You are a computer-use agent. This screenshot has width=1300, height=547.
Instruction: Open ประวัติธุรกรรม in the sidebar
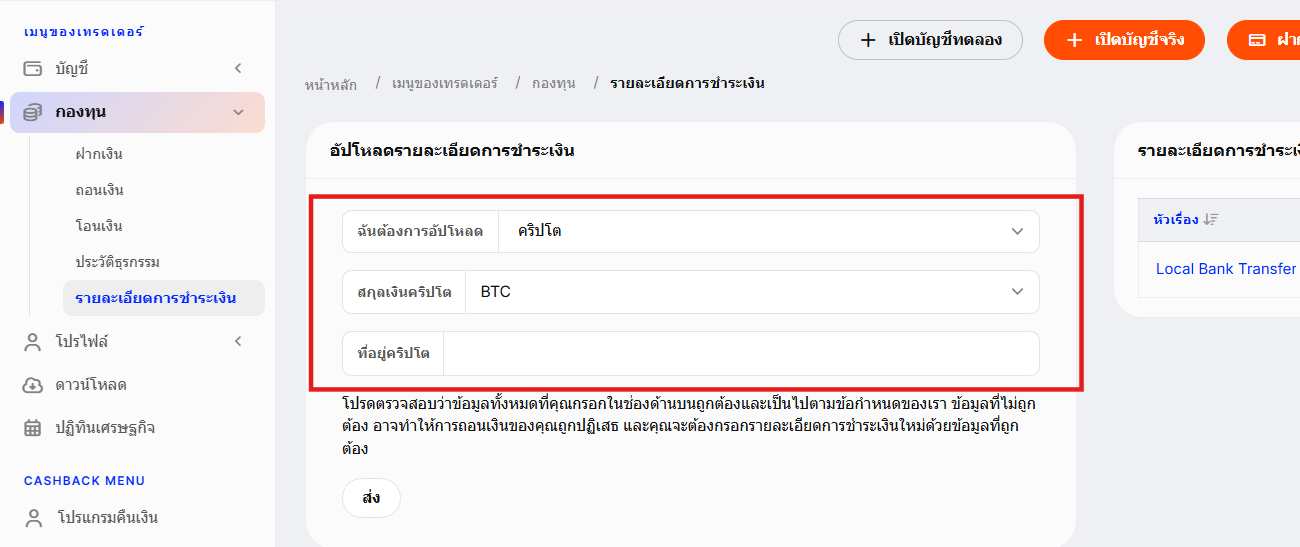pyautogui.click(x=118, y=262)
